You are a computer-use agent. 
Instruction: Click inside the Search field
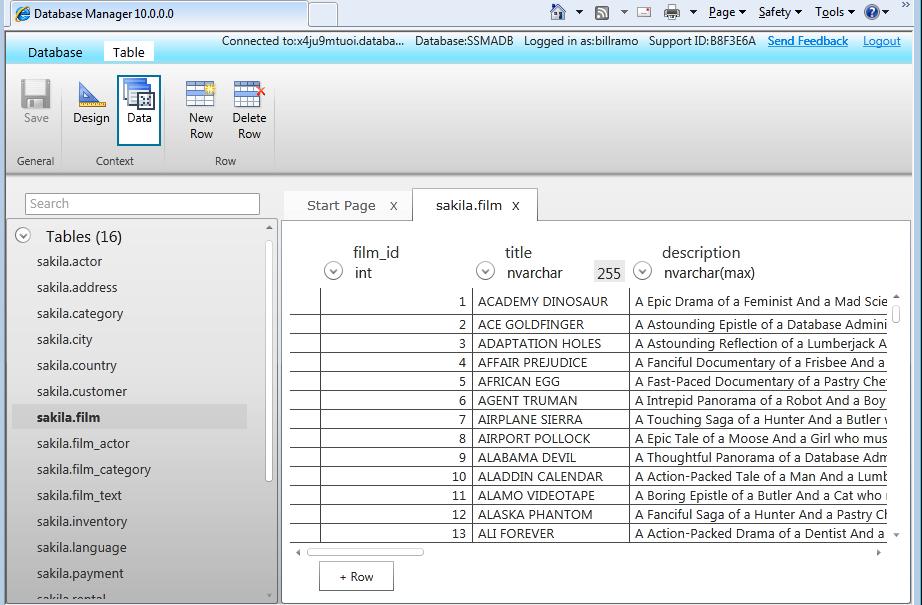pyautogui.click(x=140, y=203)
